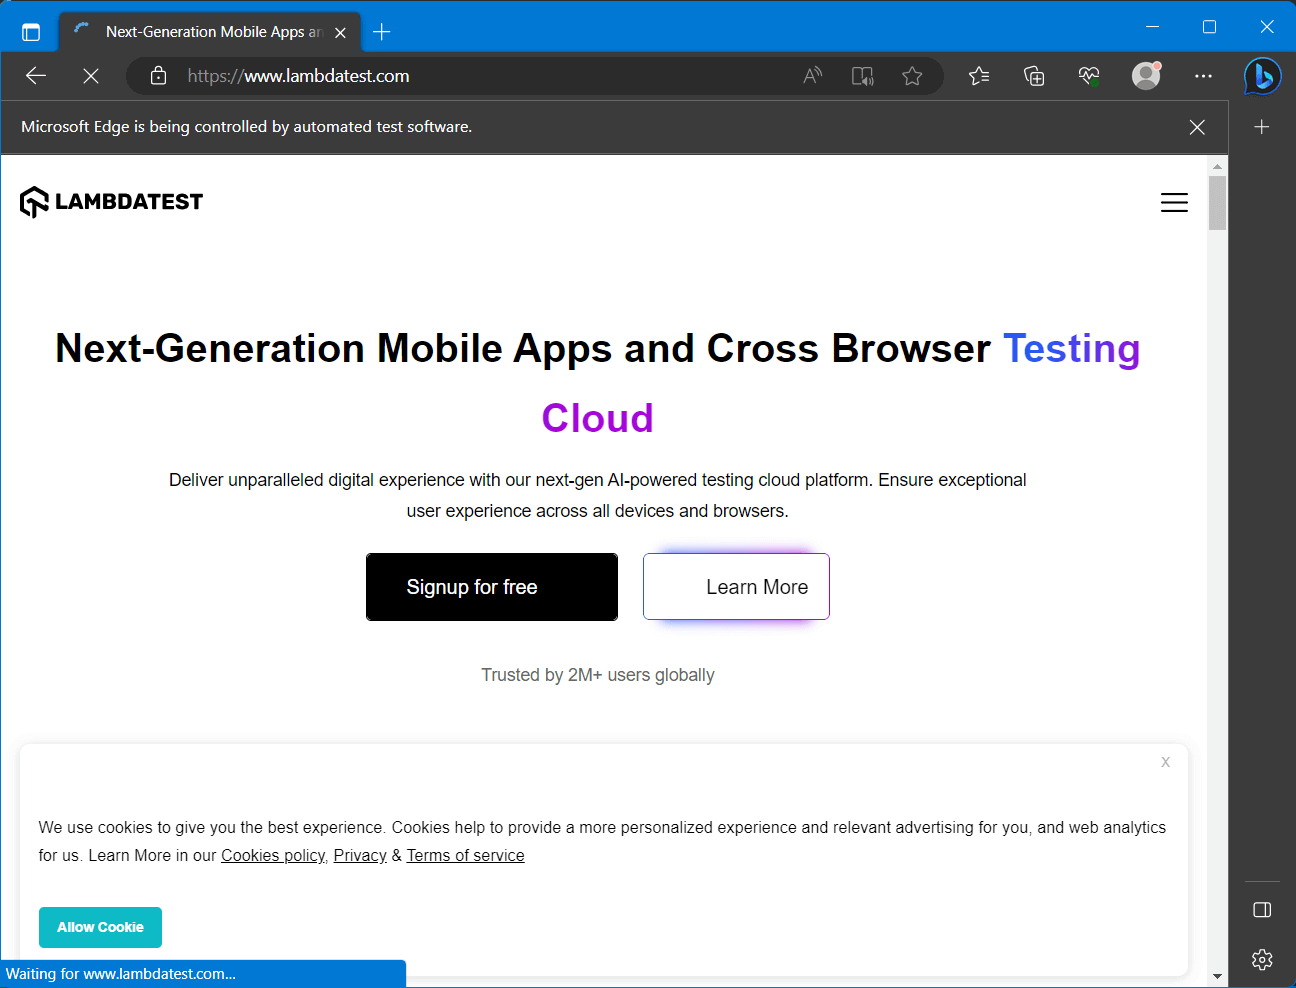Click Allow Cookie in the banner
Image resolution: width=1296 pixels, height=988 pixels.
(x=100, y=927)
